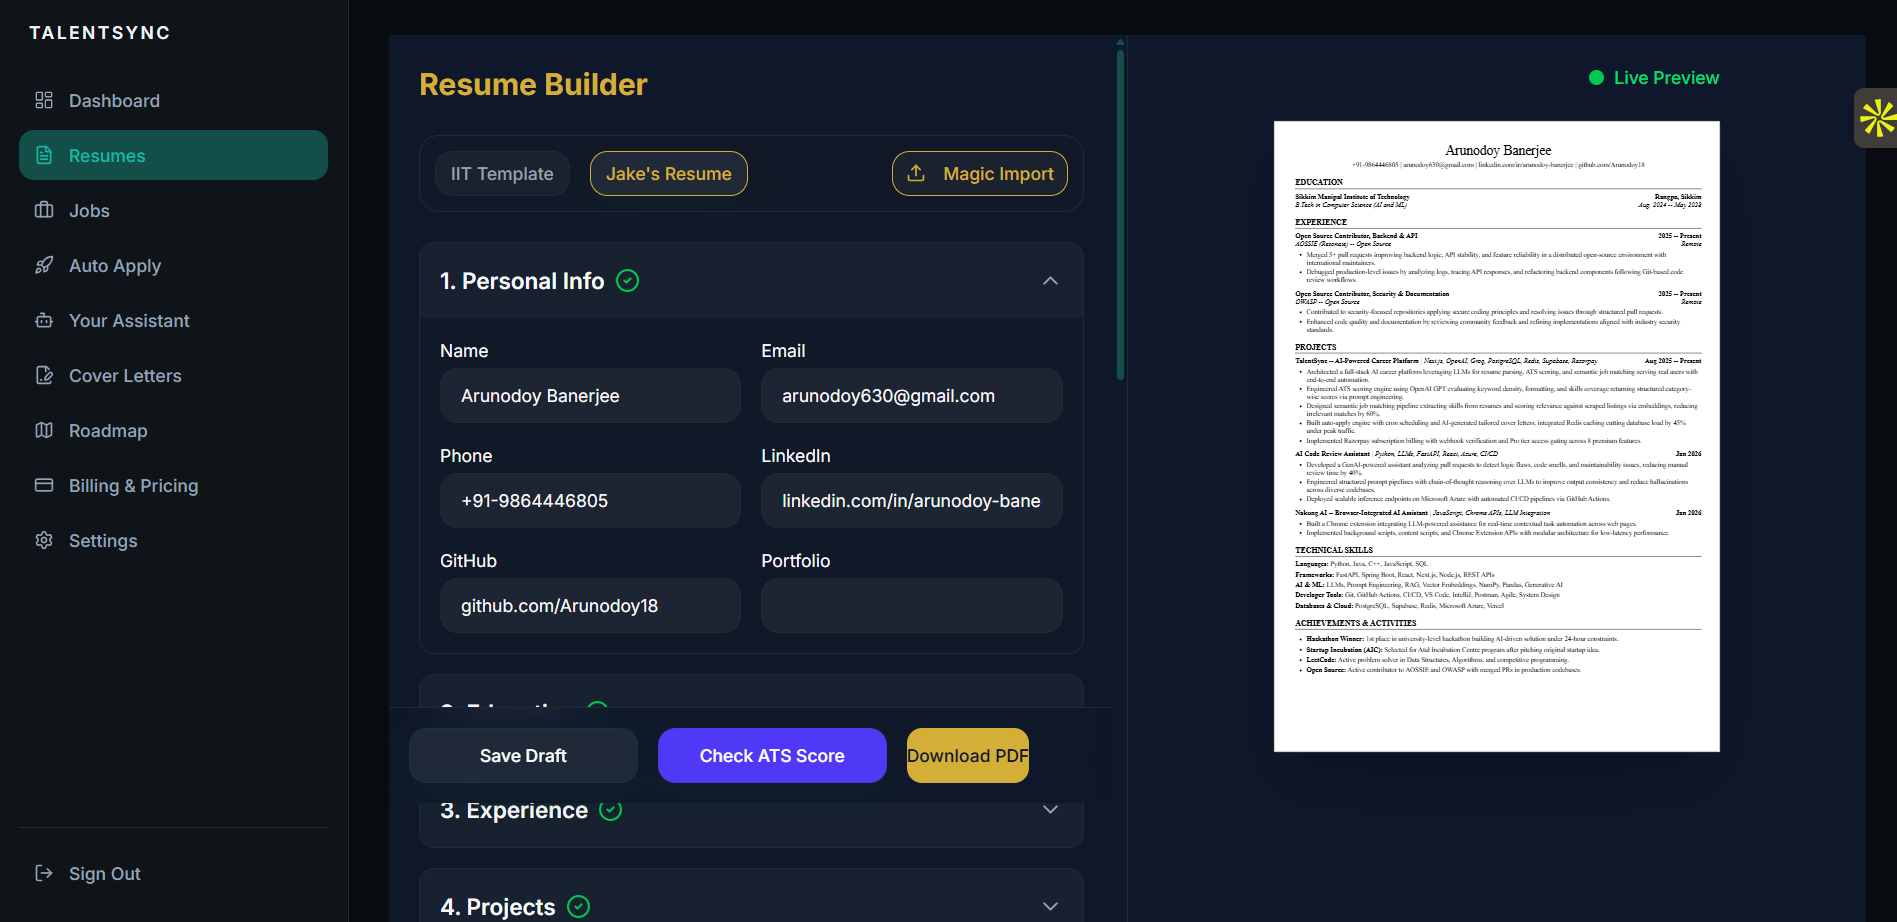Click the 3. Experience section title
The width and height of the screenshot is (1897, 922).
click(514, 810)
